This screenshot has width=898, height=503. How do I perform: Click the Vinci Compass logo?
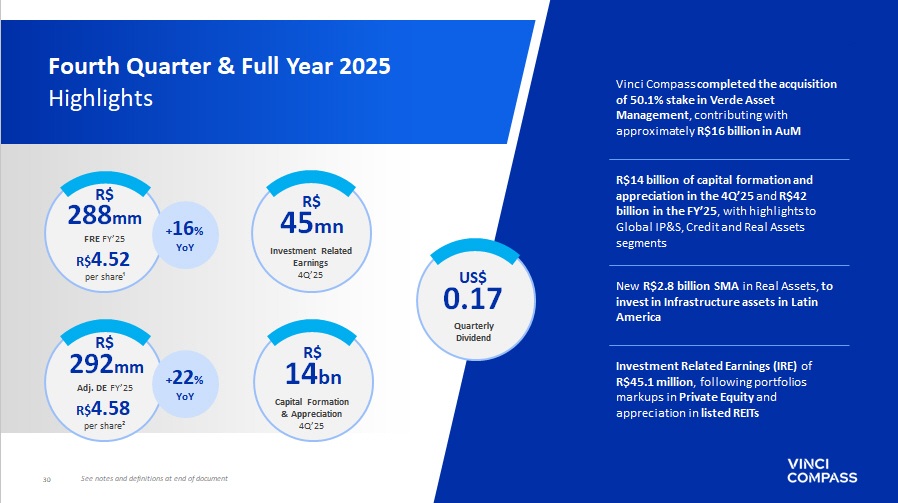[x=822, y=470]
